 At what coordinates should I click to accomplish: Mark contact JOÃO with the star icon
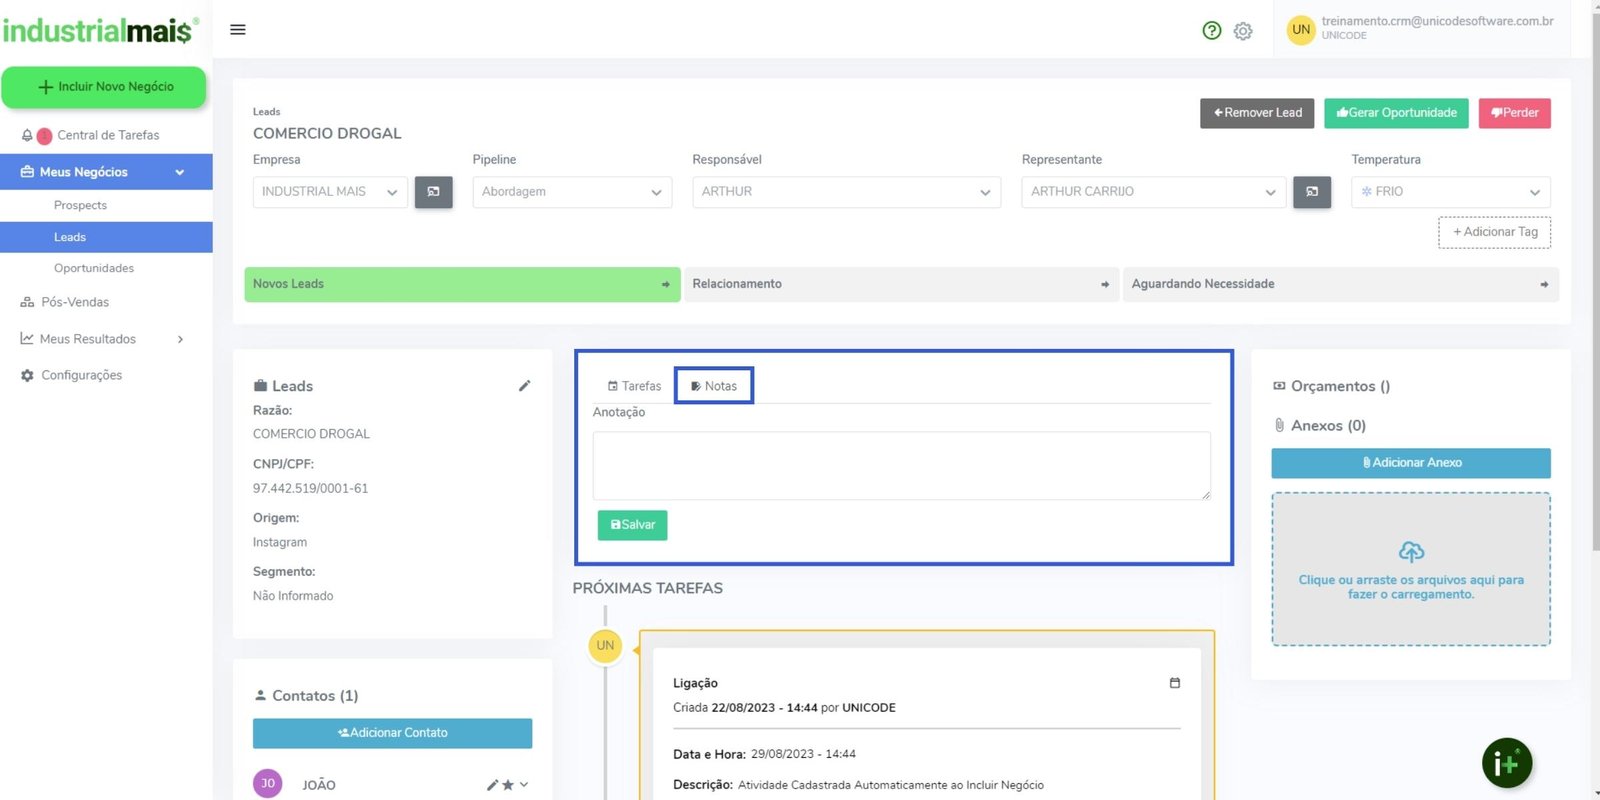[x=508, y=785]
